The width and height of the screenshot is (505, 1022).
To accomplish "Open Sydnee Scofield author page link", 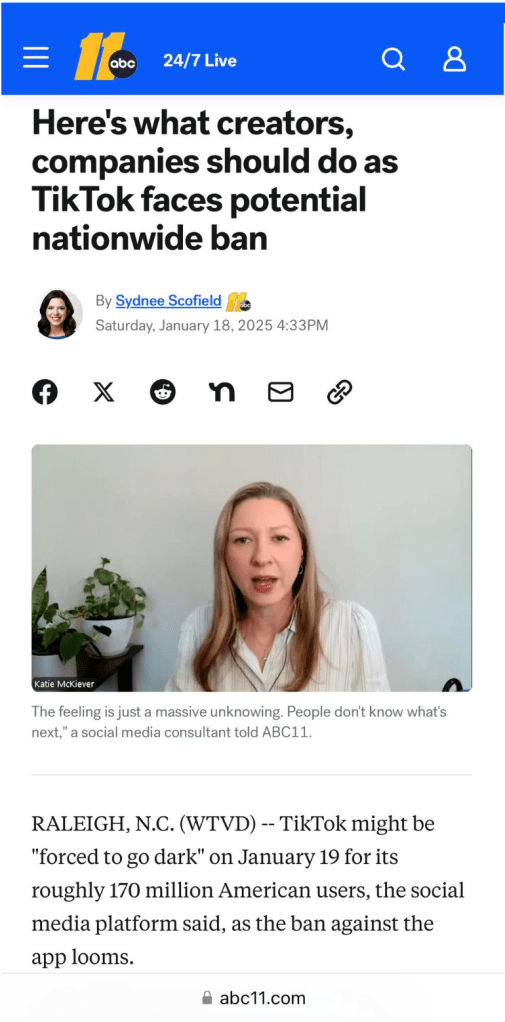I will [x=168, y=300].
